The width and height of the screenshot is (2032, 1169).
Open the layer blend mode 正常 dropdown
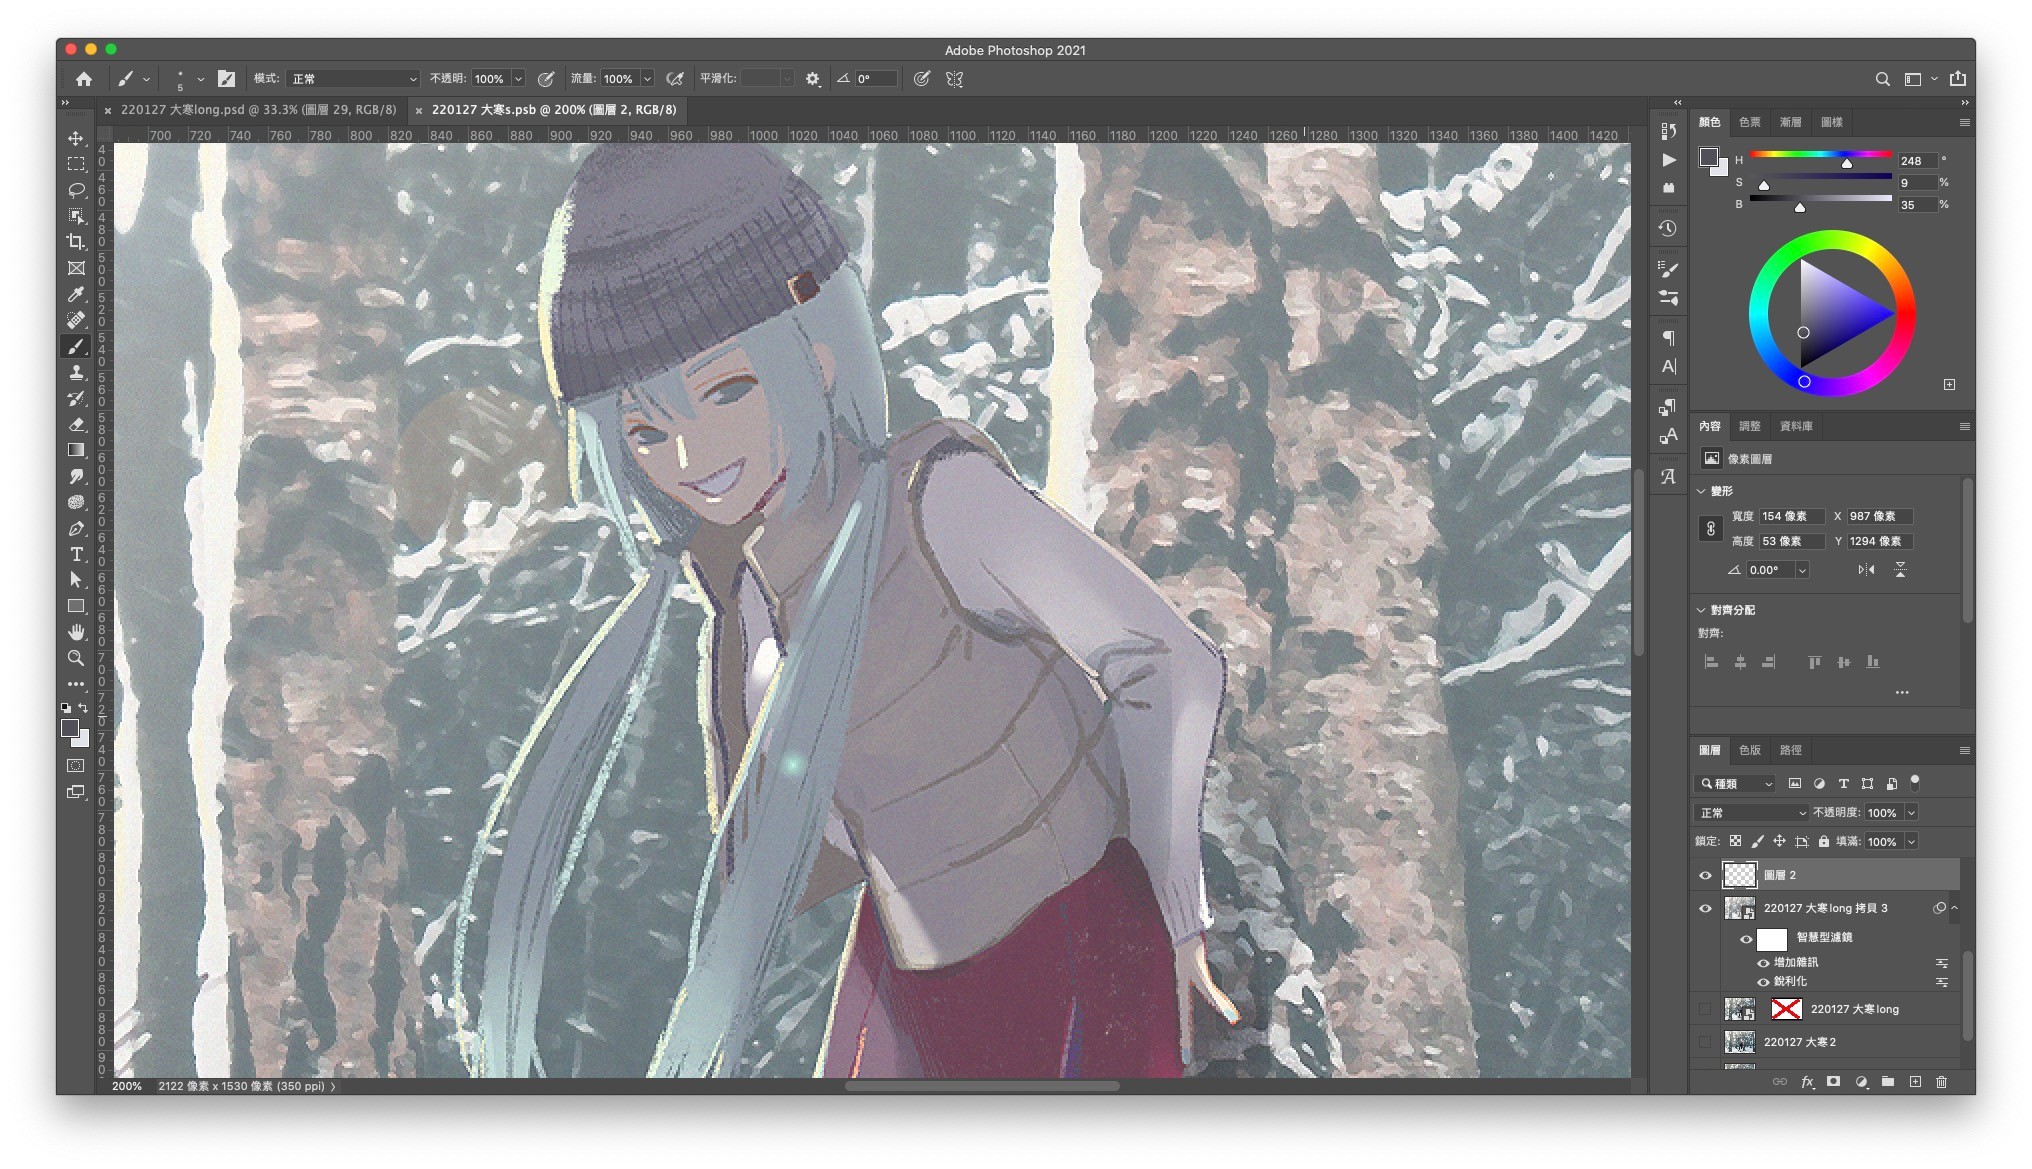(1753, 813)
